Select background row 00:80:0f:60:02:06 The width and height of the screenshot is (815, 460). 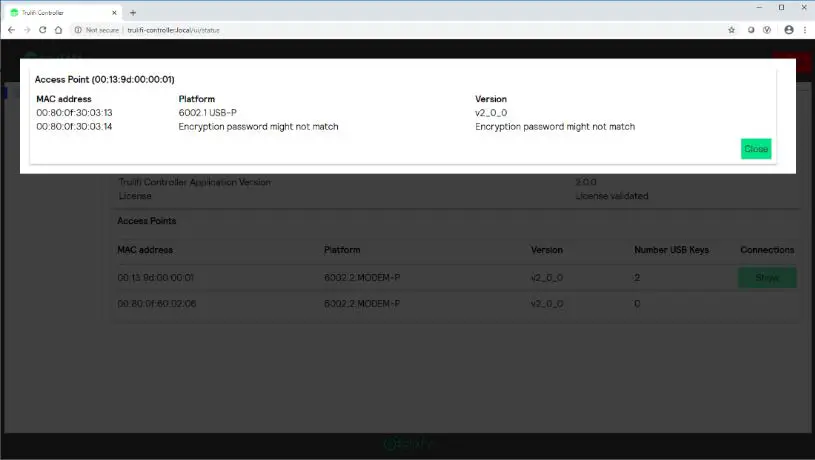coord(455,304)
